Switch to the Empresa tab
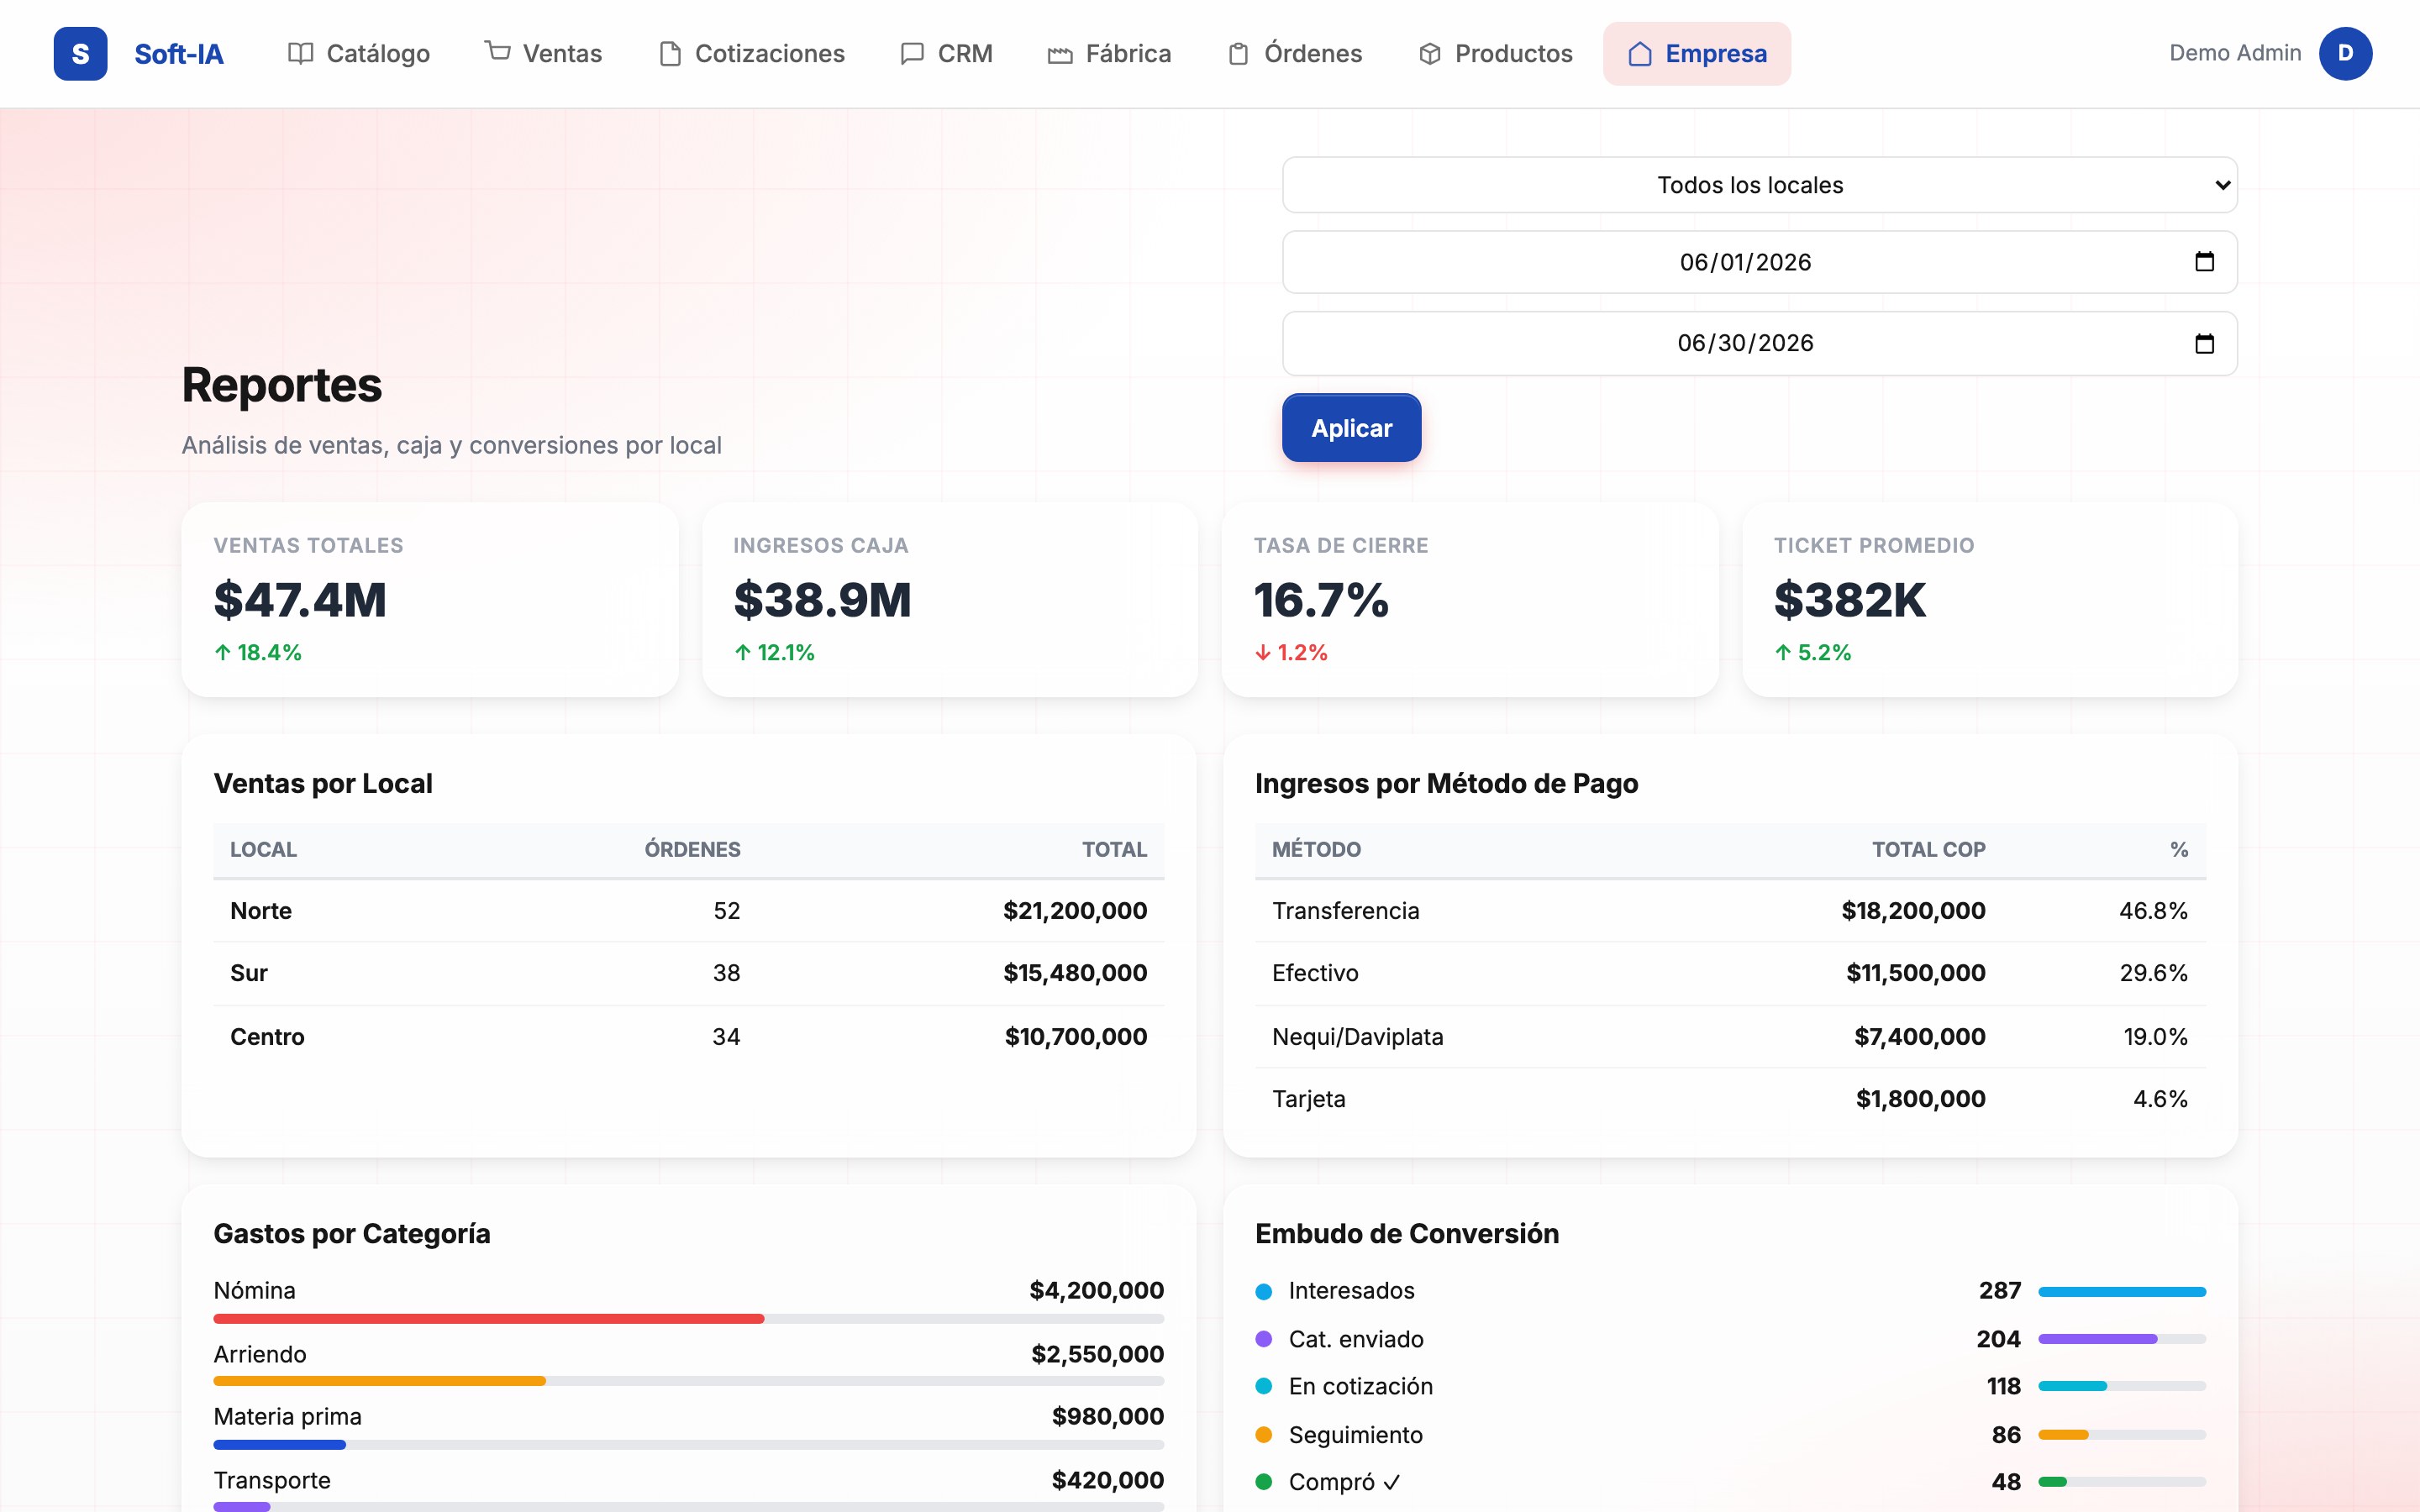This screenshot has height=1512, width=2420. tap(1697, 54)
